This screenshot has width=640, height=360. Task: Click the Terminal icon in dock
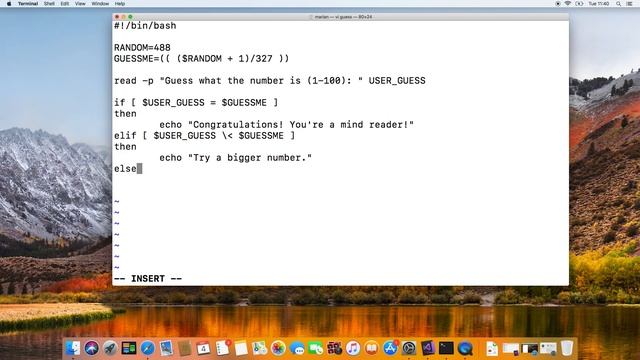click(446, 348)
